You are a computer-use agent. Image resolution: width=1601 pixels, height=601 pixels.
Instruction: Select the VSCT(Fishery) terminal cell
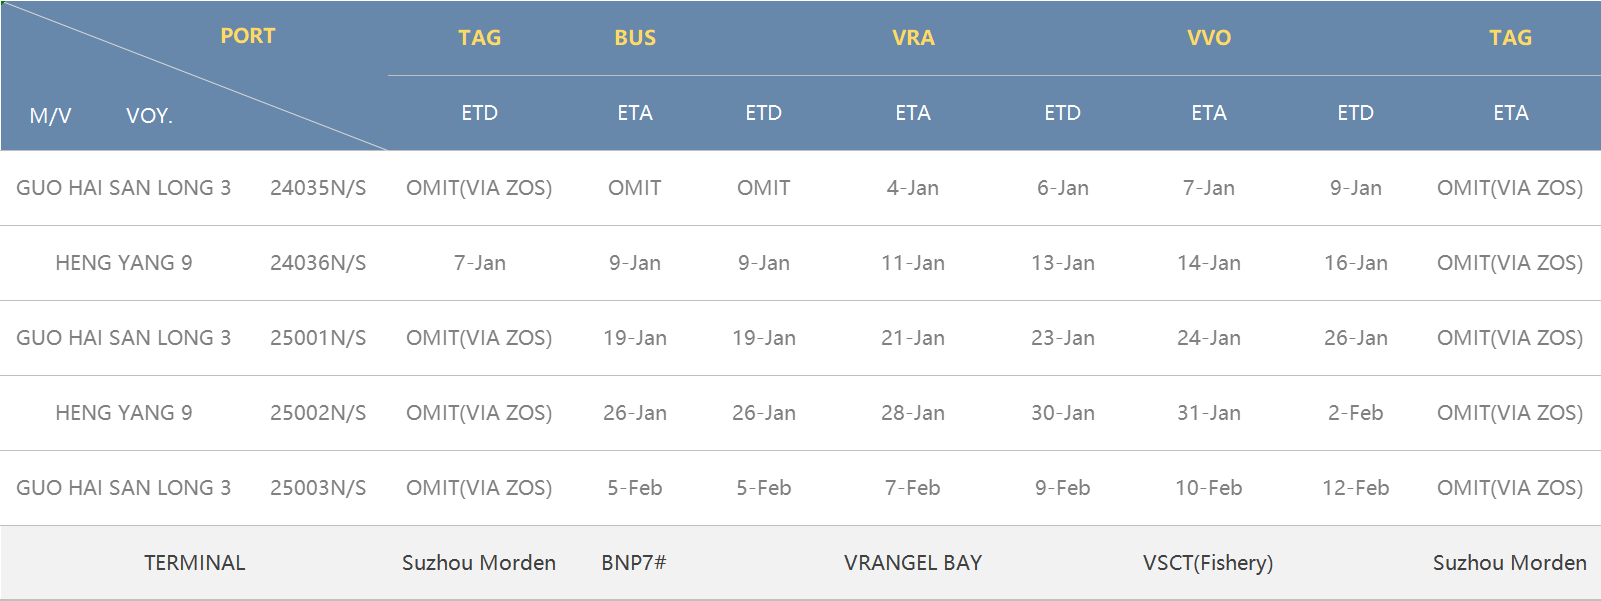click(x=1208, y=563)
